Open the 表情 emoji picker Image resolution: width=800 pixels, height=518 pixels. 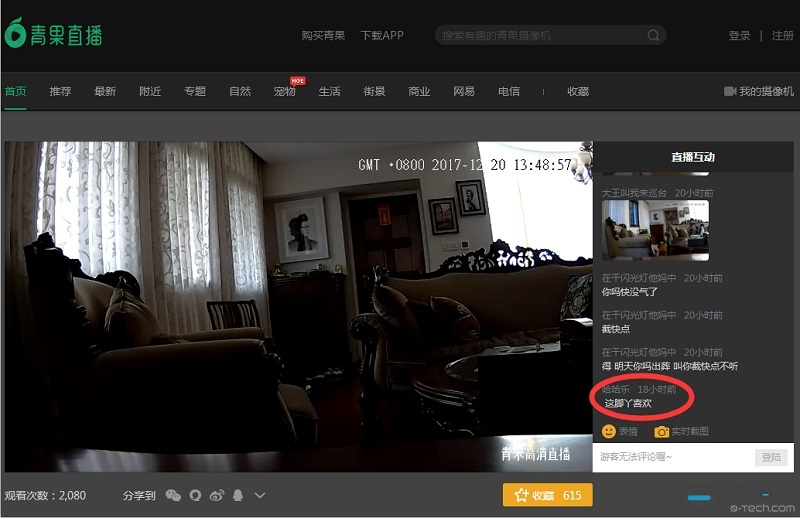tap(620, 431)
